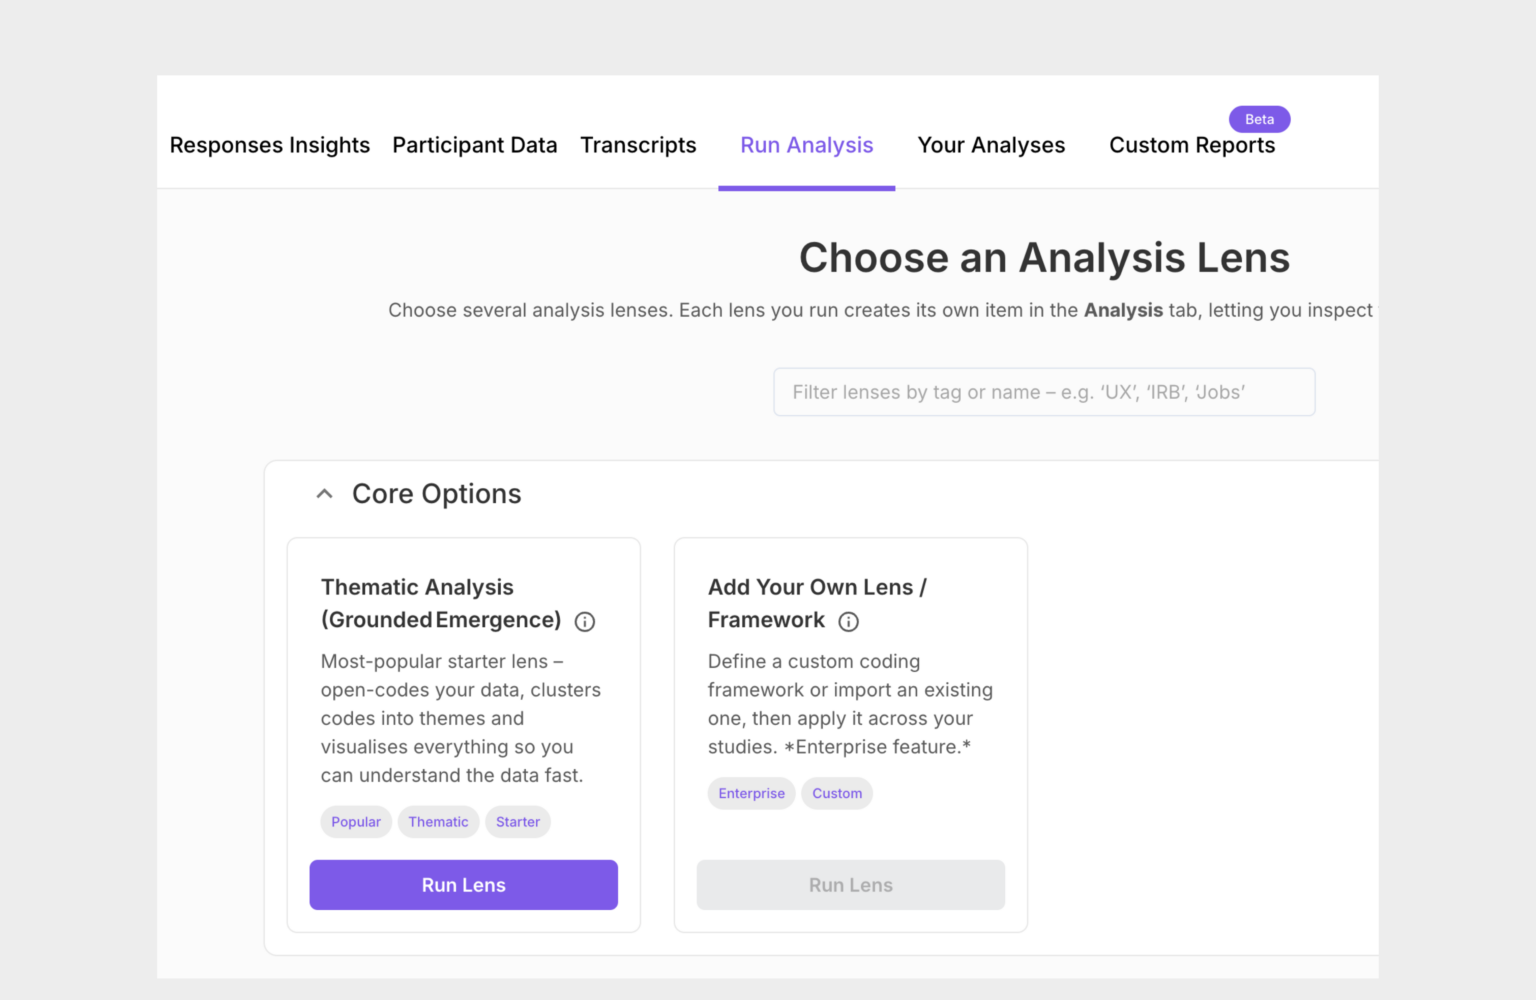Go to the Transcripts tab
Screen dimensions: 1536x1000
pyautogui.click(x=638, y=146)
